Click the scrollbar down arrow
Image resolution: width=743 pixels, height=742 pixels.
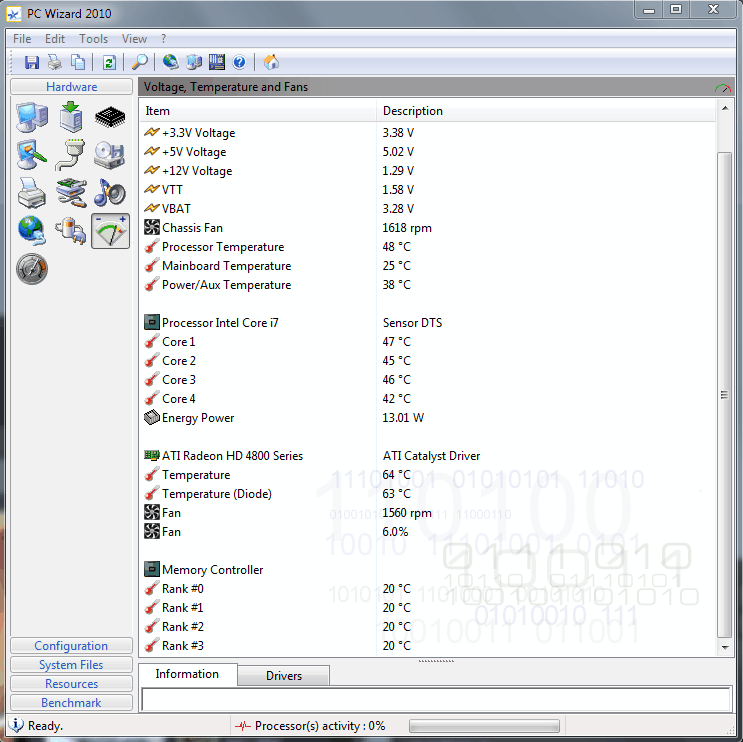point(725,647)
